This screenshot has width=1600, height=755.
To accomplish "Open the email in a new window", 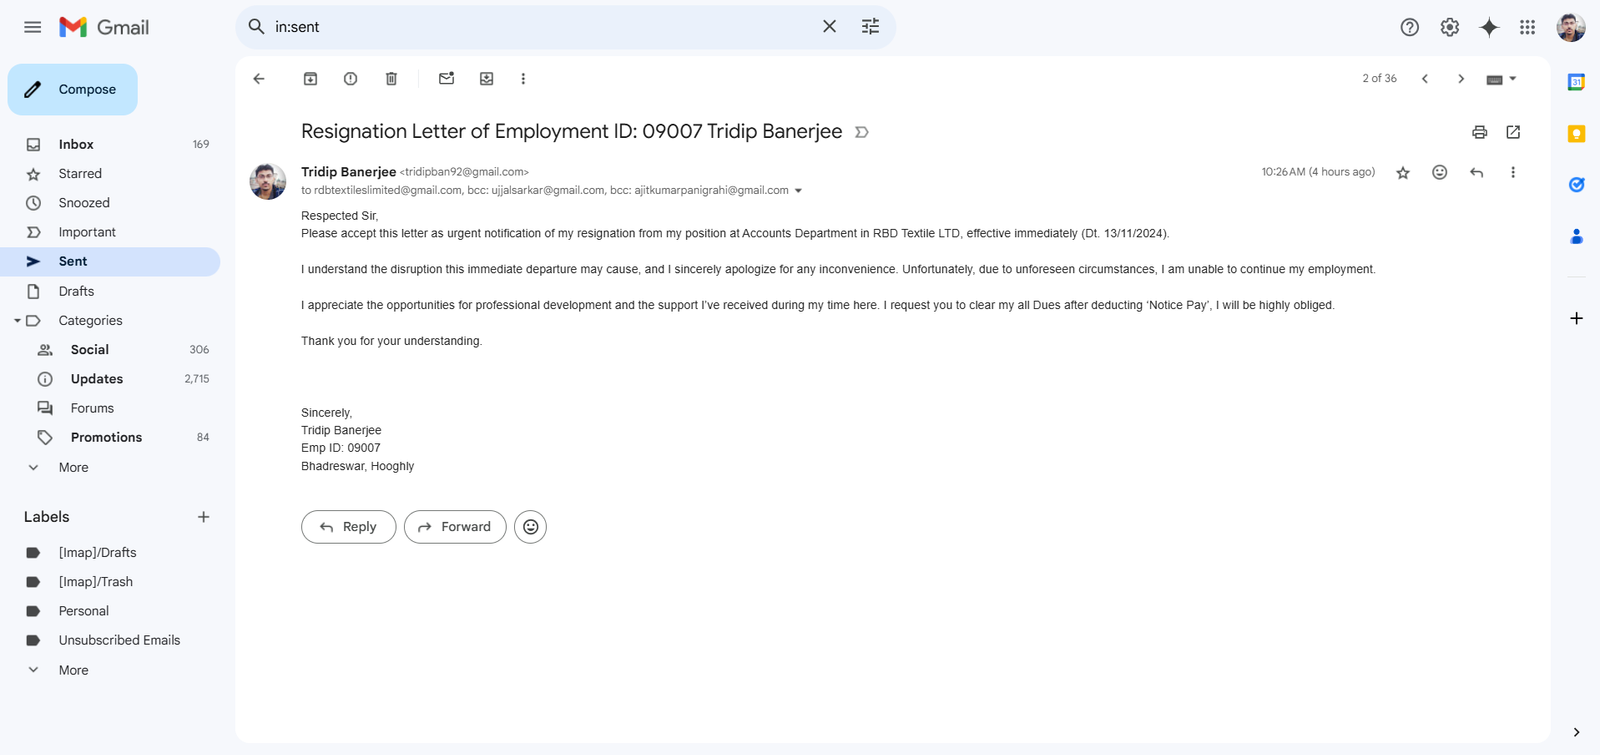I will (1513, 132).
